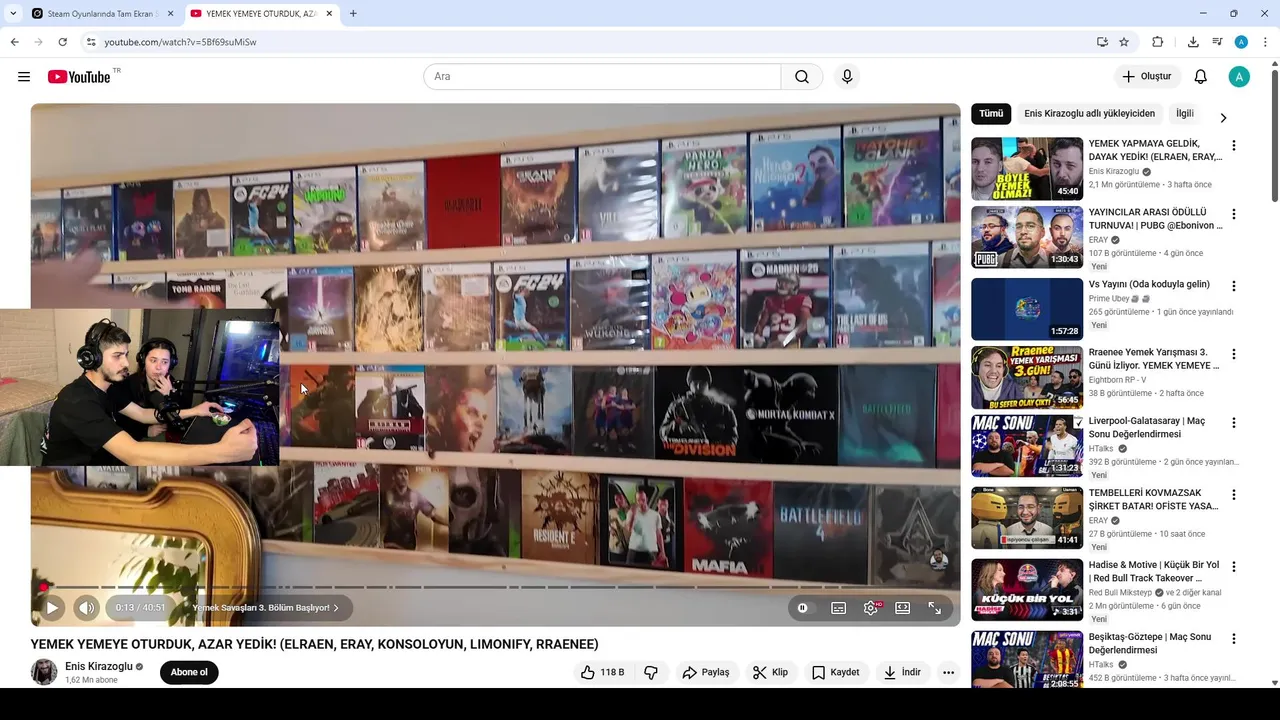Open a new browser tab
Screen dimensions: 1280x720
tap(353, 14)
